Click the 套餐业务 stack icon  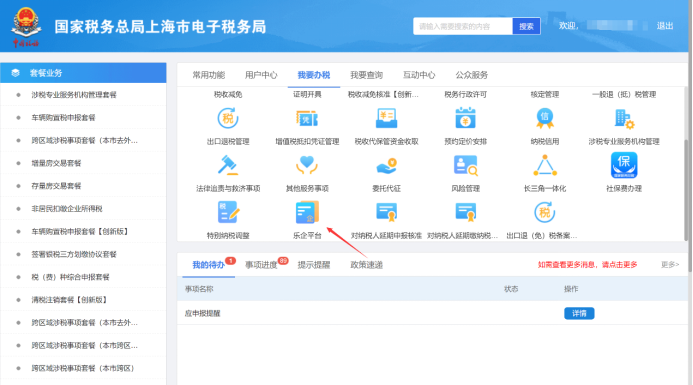click(15, 73)
